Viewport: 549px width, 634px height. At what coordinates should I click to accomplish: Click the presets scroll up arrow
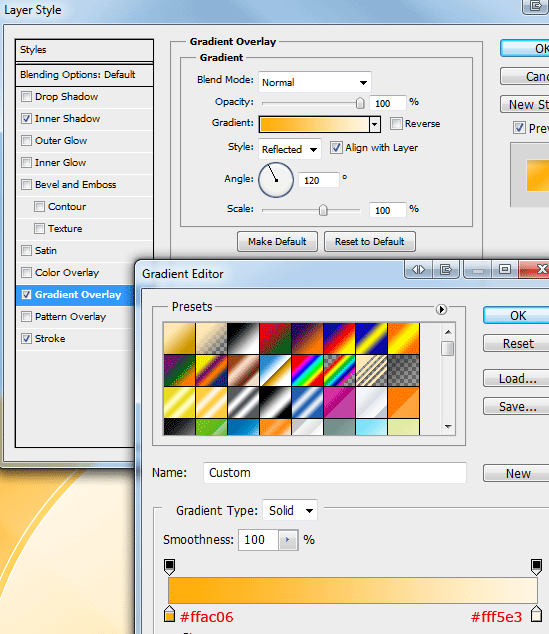point(448,332)
